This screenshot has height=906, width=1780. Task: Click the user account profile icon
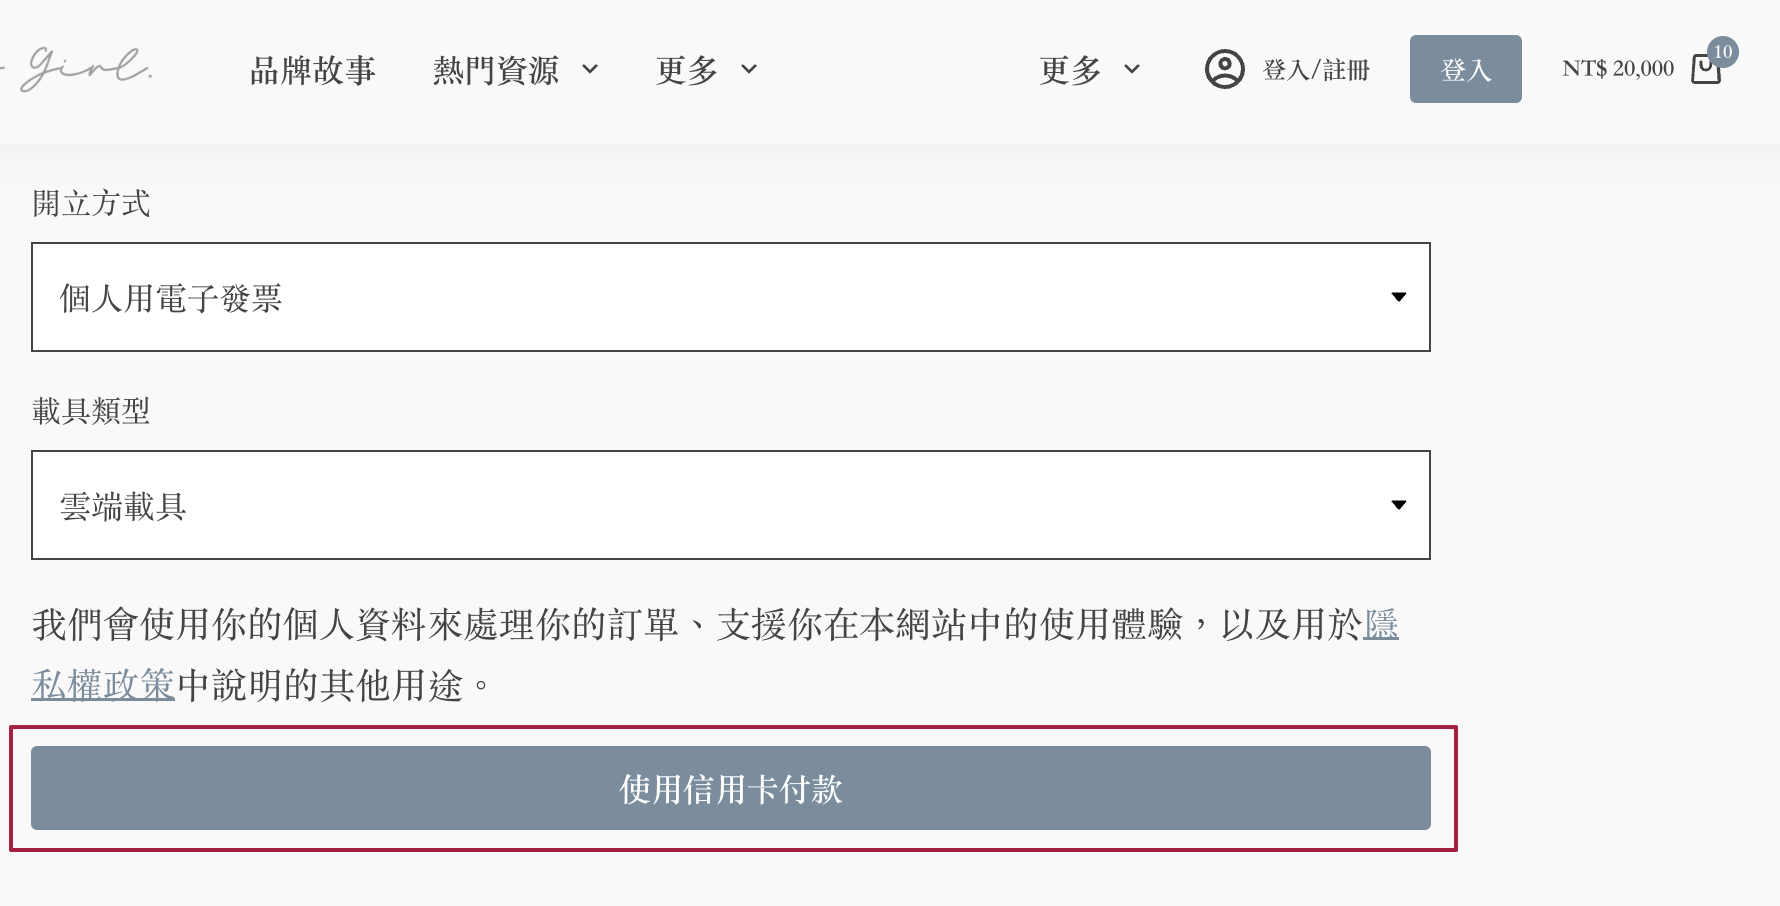[x=1224, y=68]
